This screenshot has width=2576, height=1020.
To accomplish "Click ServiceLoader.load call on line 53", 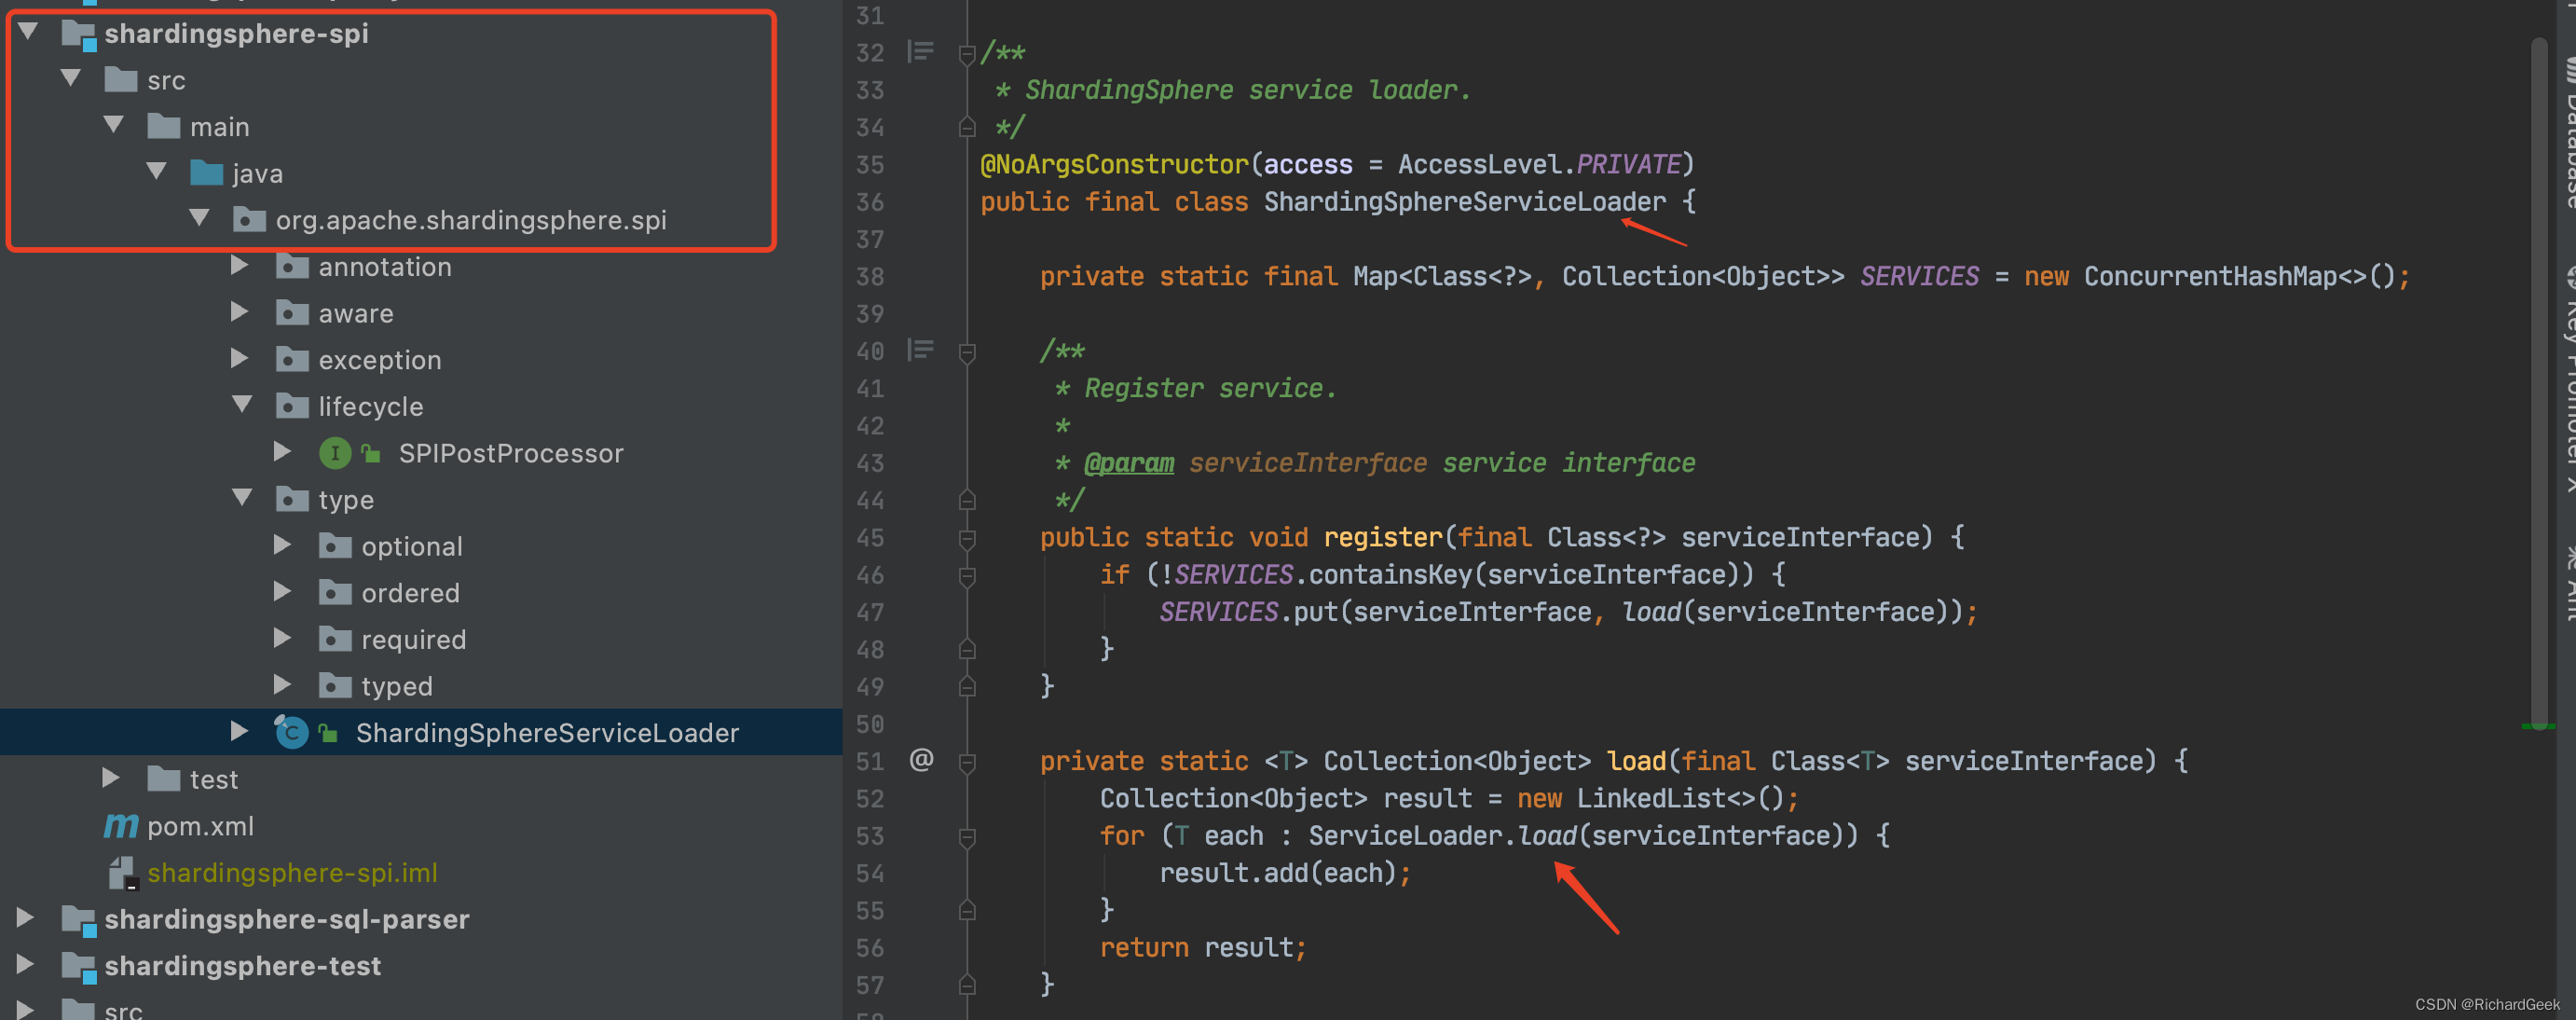I will pyautogui.click(x=1442, y=835).
